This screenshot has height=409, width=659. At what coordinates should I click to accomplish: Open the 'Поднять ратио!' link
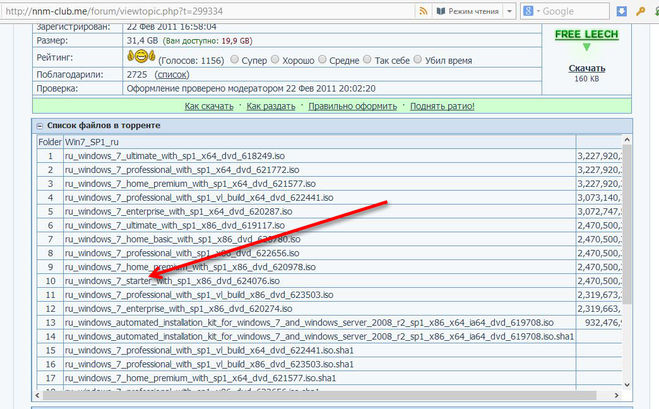pyautogui.click(x=442, y=106)
